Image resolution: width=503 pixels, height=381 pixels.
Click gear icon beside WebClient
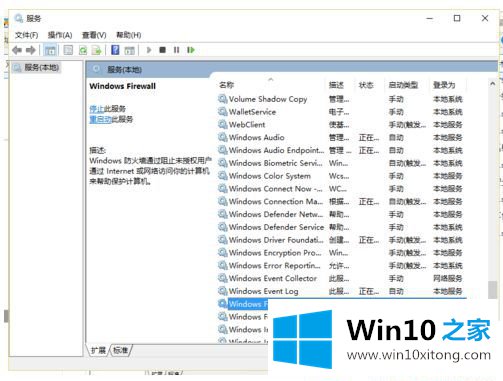[222, 125]
